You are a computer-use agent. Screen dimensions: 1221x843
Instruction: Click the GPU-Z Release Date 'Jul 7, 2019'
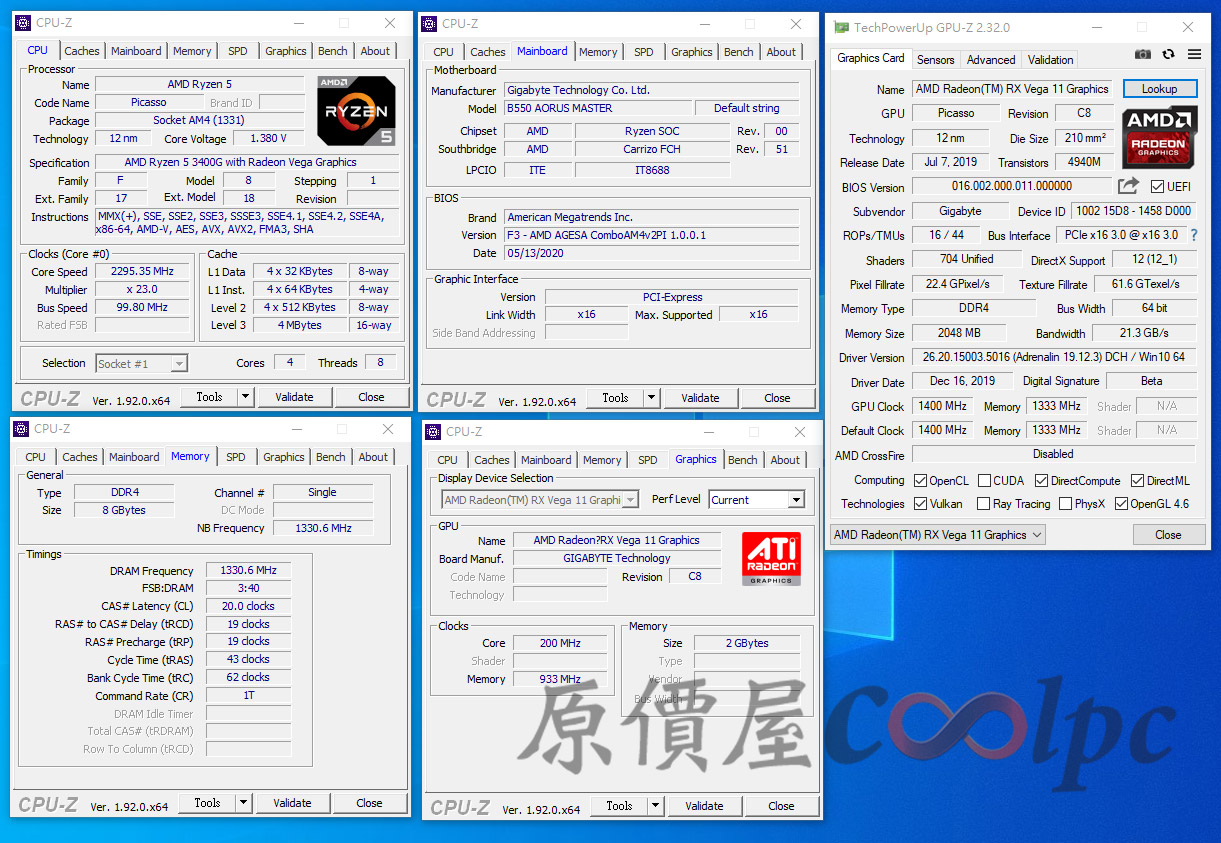tap(951, 162)
